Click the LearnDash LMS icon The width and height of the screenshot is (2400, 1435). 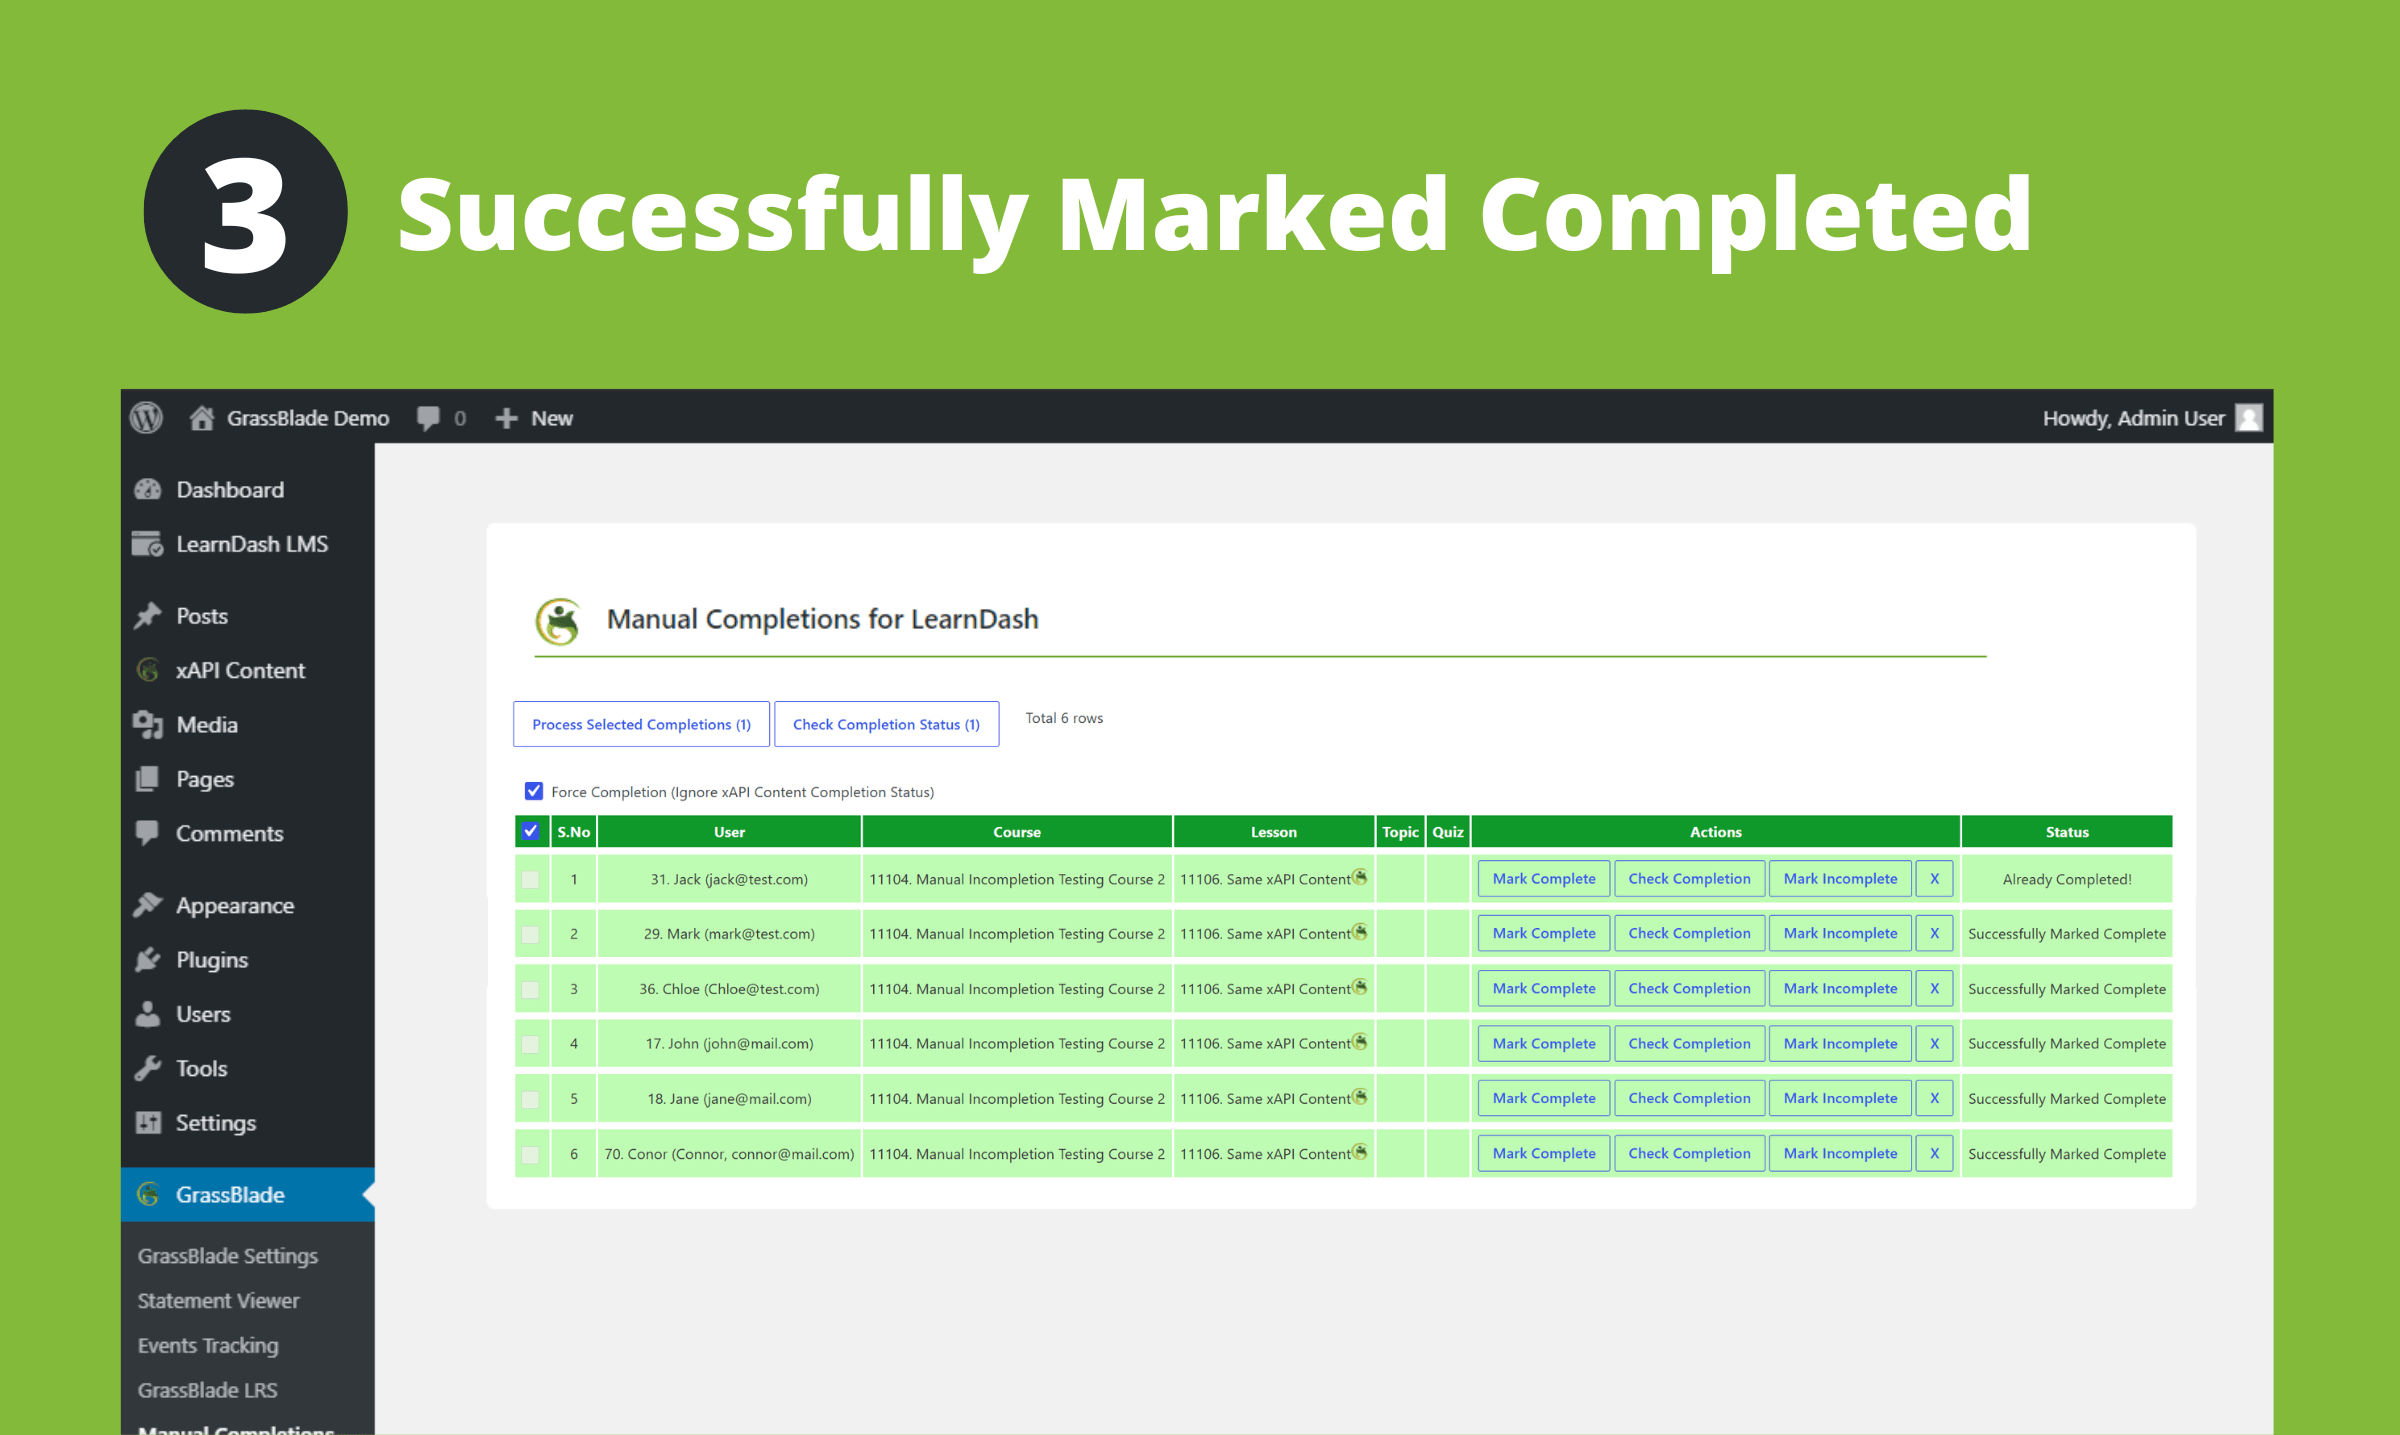point(148,544)
